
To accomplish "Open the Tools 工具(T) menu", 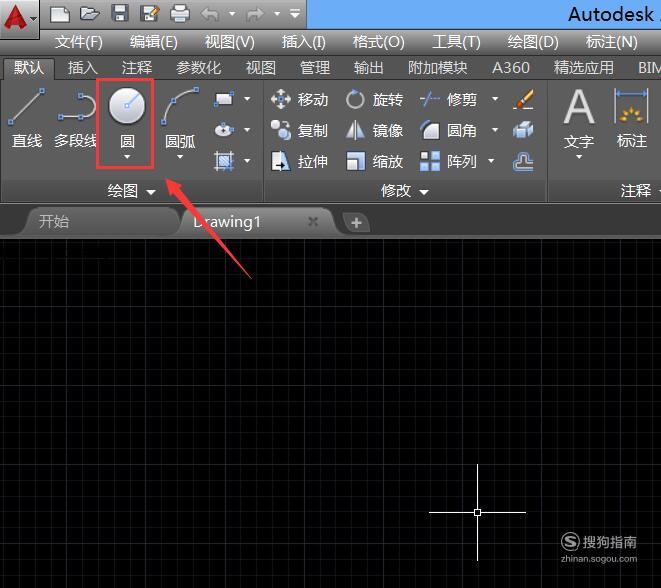I will [456, 42].
